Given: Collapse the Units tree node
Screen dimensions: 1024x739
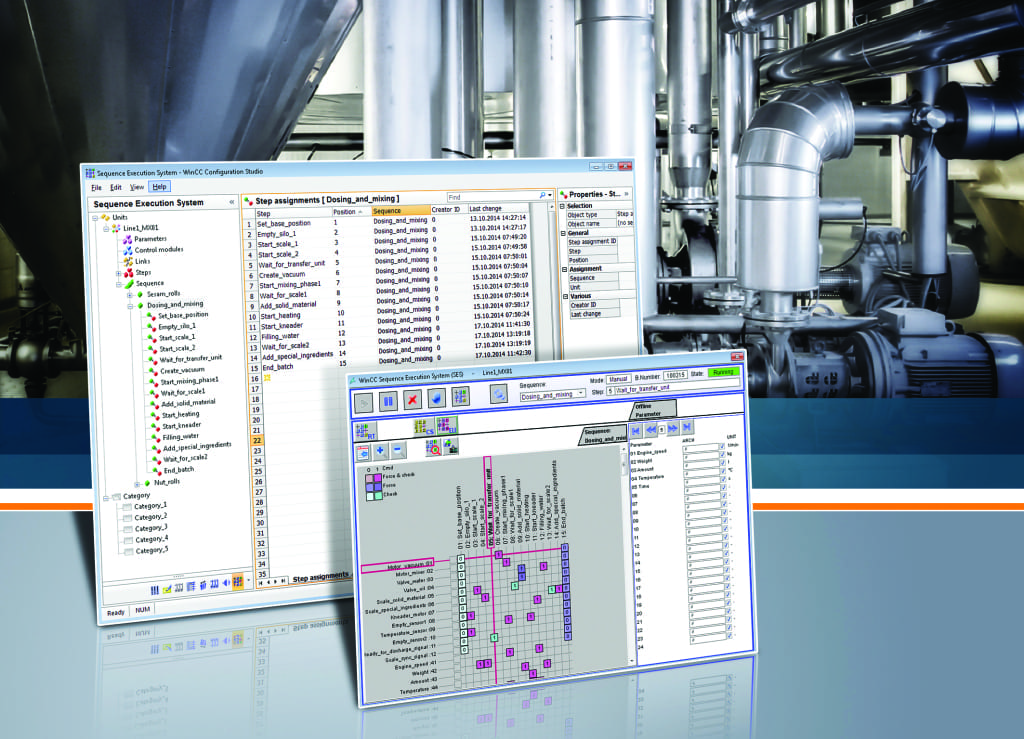Looking at the screenshot, I should [95, 218].
